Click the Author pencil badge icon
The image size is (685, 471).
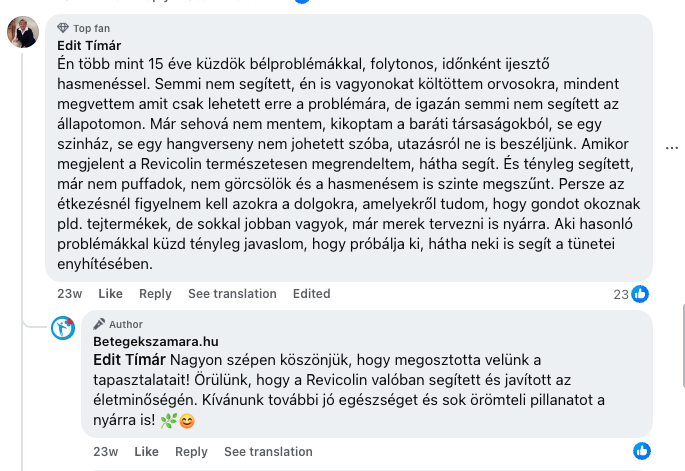point(99,324)
